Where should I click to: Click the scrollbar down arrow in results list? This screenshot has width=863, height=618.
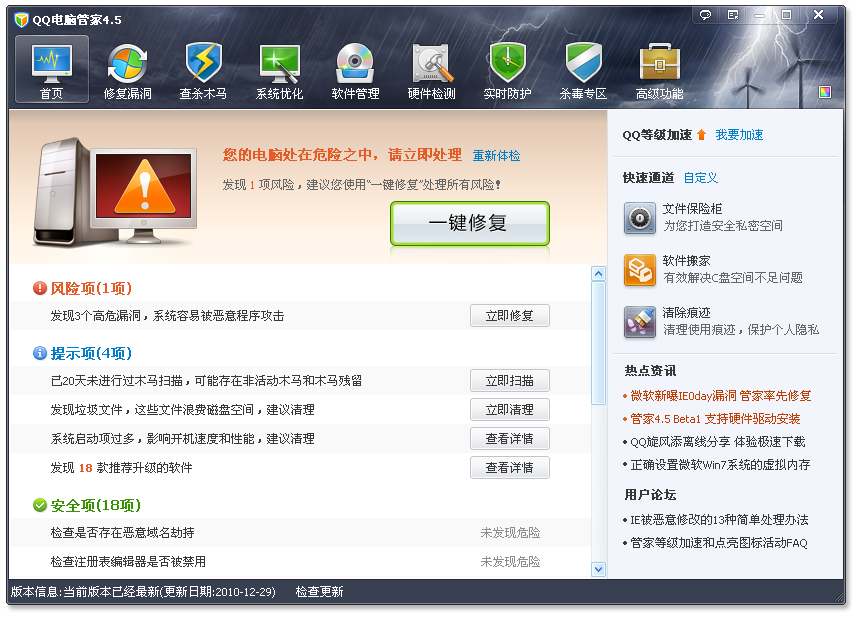[598, 569]
